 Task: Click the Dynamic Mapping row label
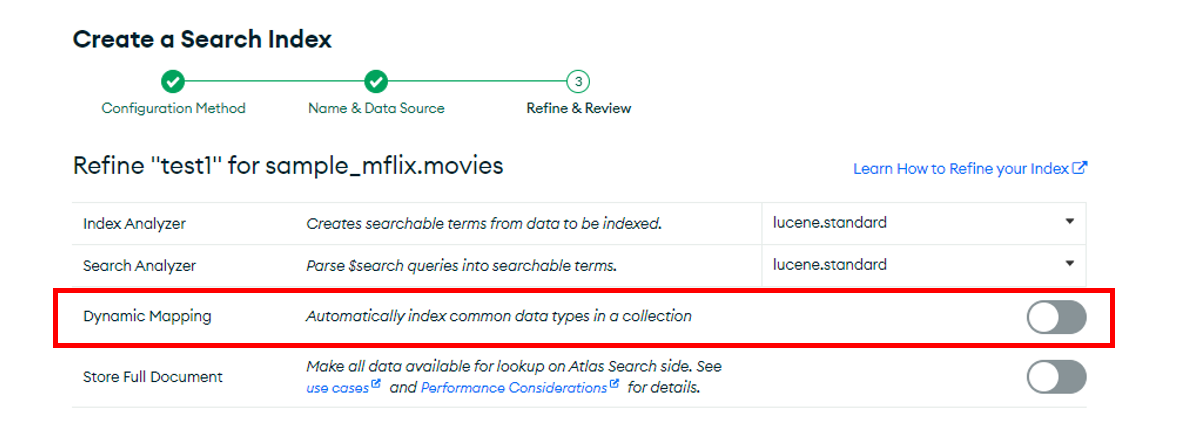147,317
